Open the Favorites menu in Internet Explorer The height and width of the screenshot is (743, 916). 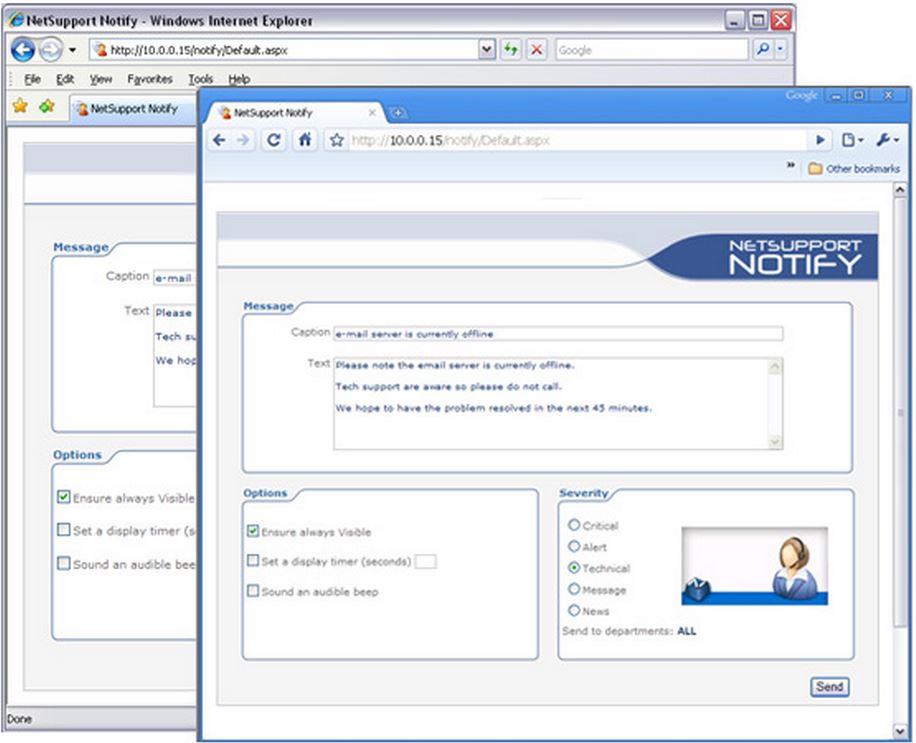[x=150, y=79]
